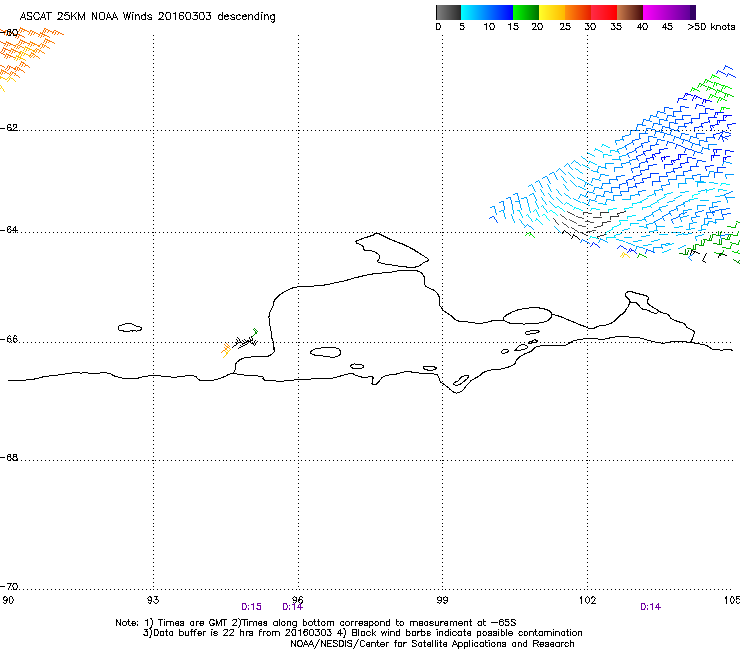Click the note about black wind barbs contamination
The width and height of the screenshot is (740, 650).
tap(460, 633)
